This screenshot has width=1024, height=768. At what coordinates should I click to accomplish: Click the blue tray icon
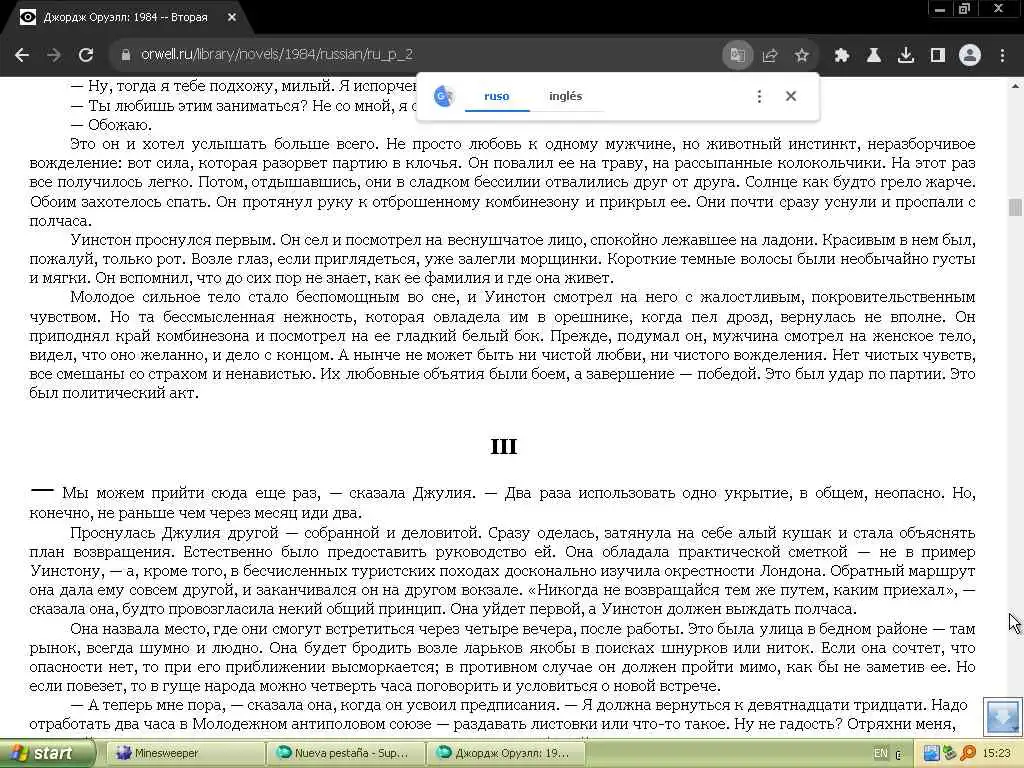coord(931,754)
